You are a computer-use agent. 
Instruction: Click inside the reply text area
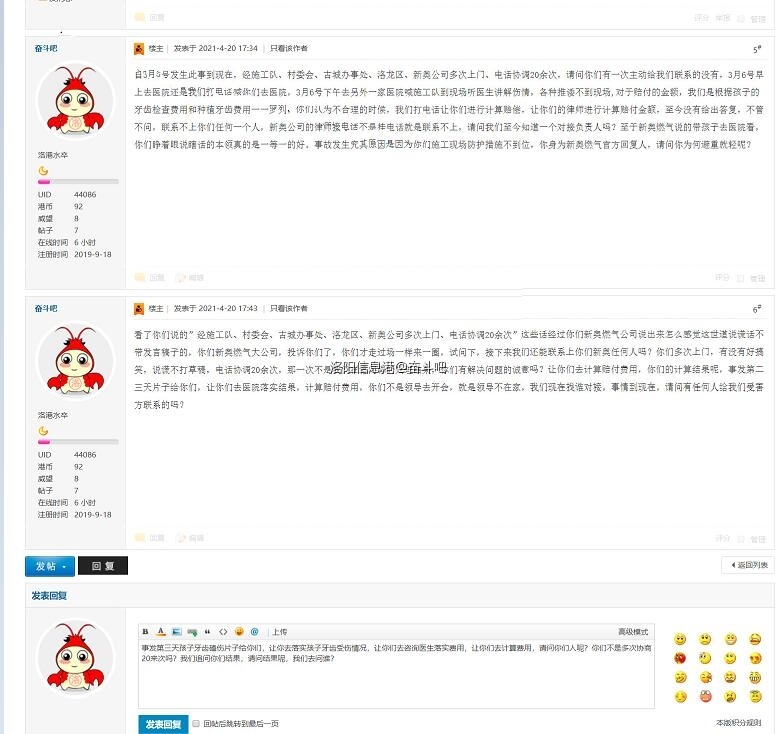point(396,680)
